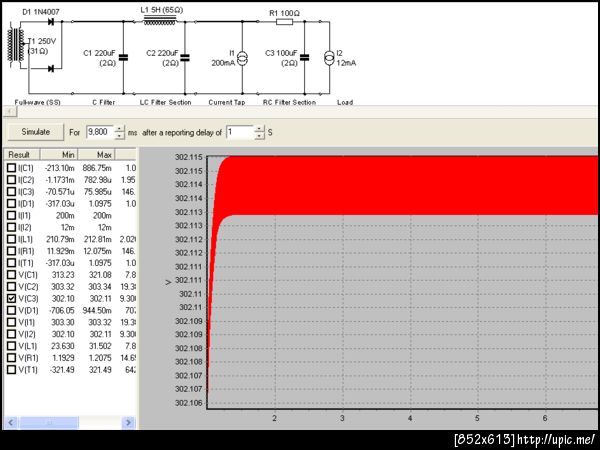The width and height of the screenshot is (600, 450).
Task: Select the T1 250V transformer symbol
Action: pyautogui.click(x=14, y=46)
